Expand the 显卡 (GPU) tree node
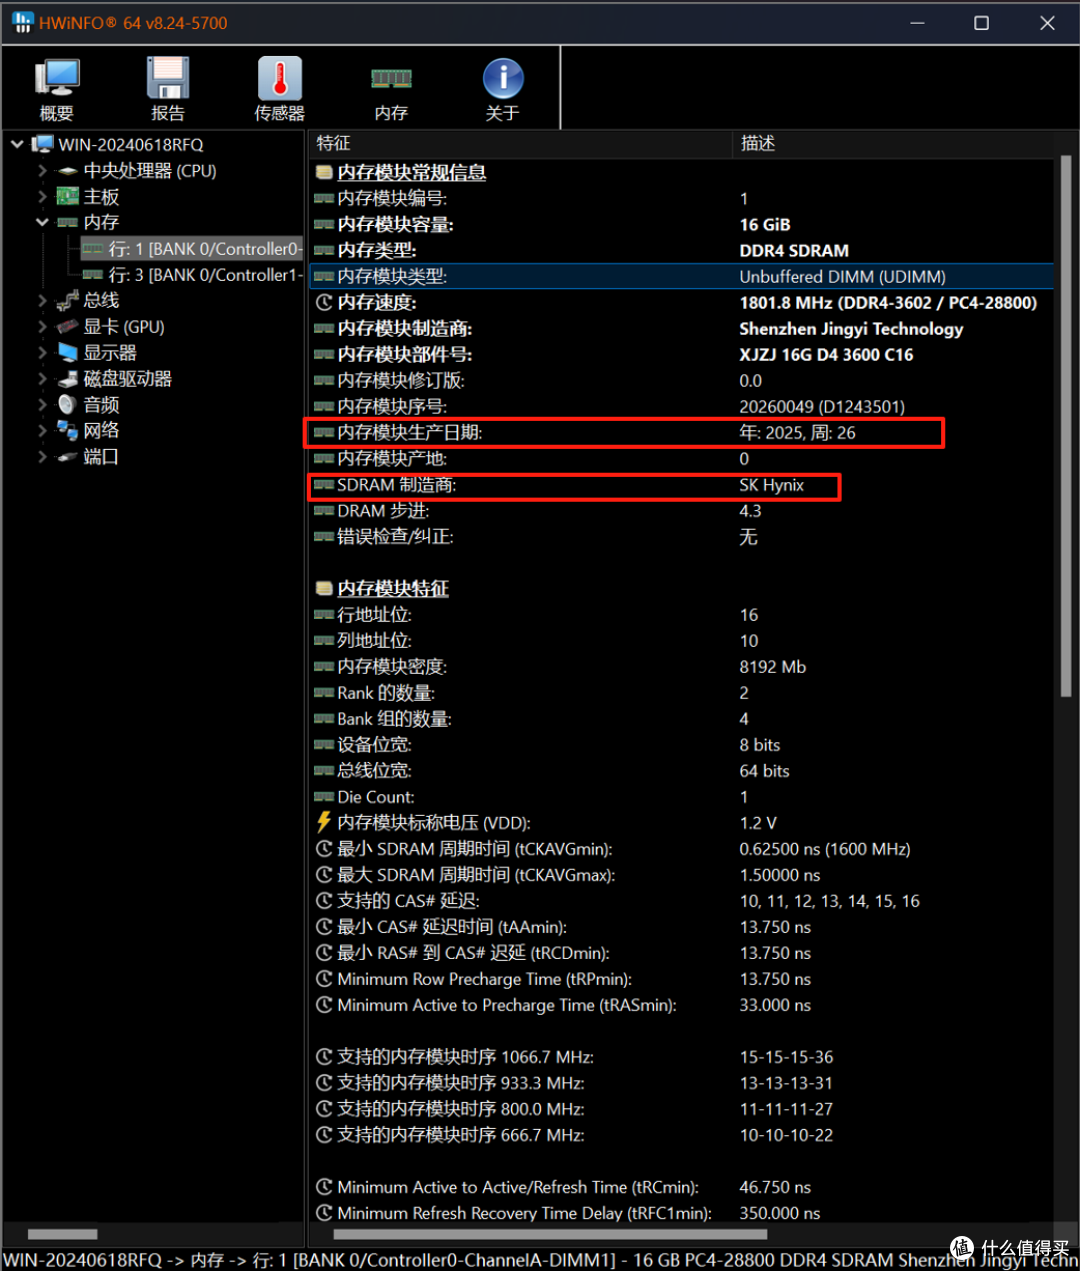Screen dimensions: 1080x1271 point(42,326)
